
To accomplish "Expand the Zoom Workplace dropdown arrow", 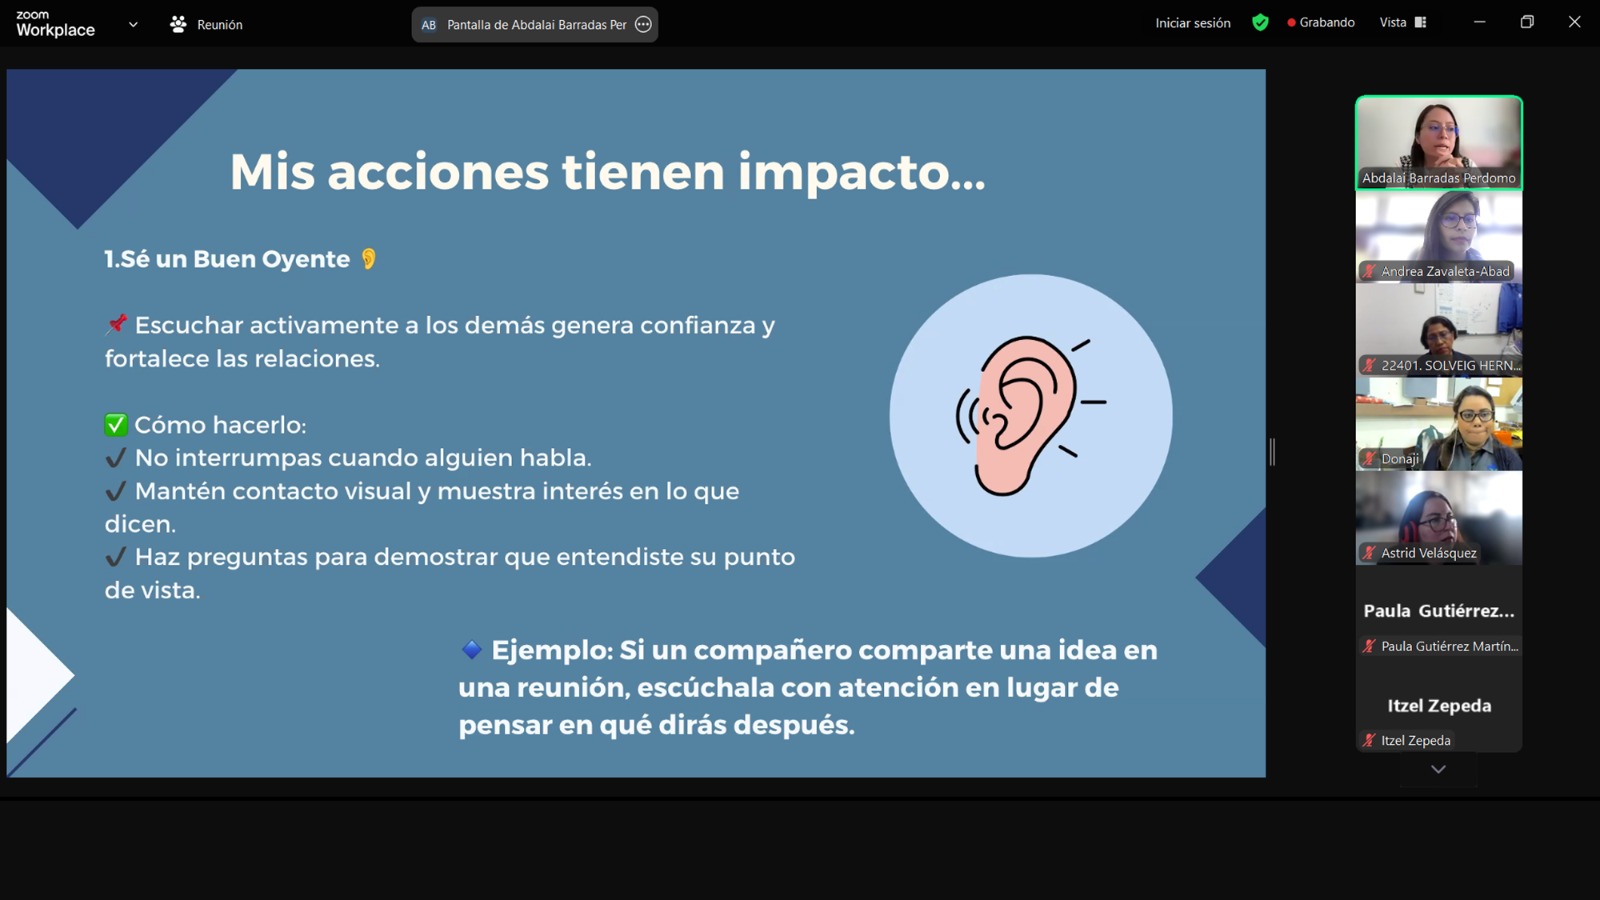I will coord(133,25).
